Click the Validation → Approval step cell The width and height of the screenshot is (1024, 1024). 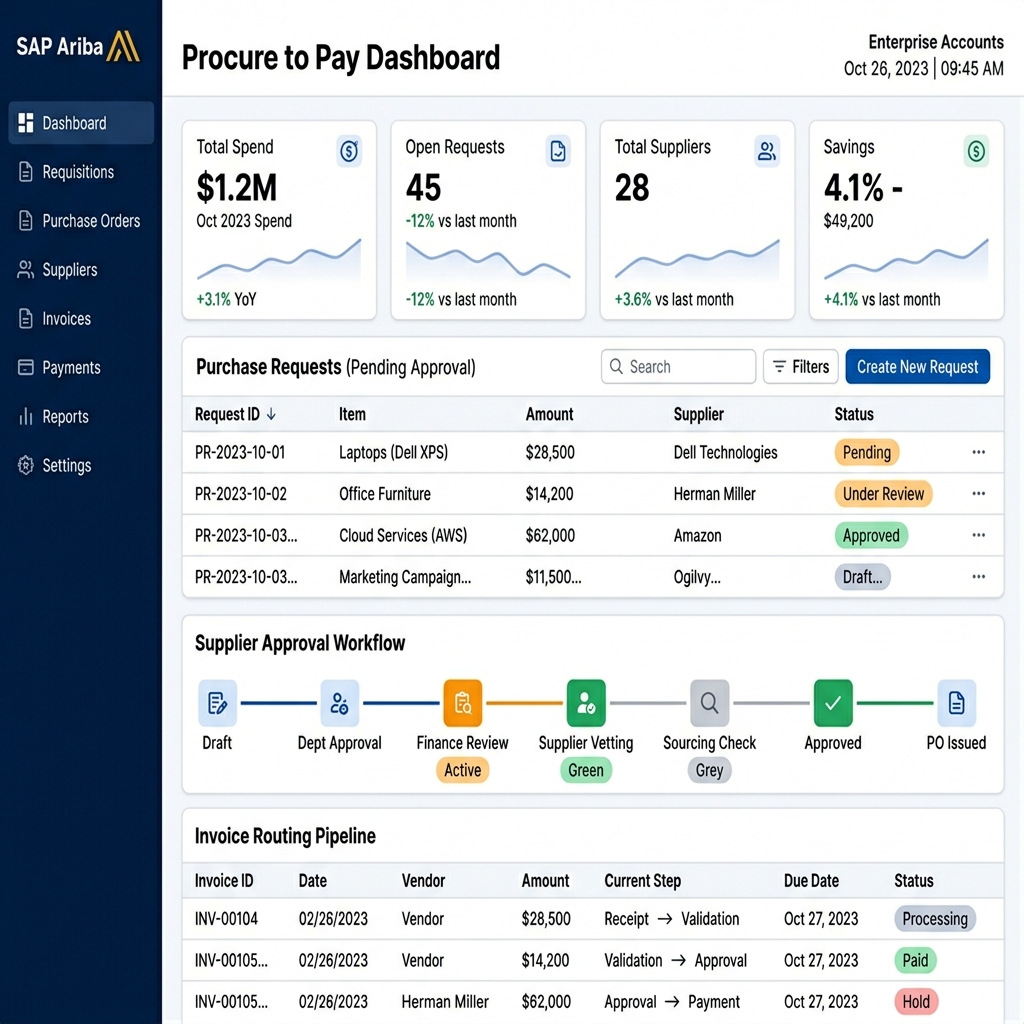[675, 960]
